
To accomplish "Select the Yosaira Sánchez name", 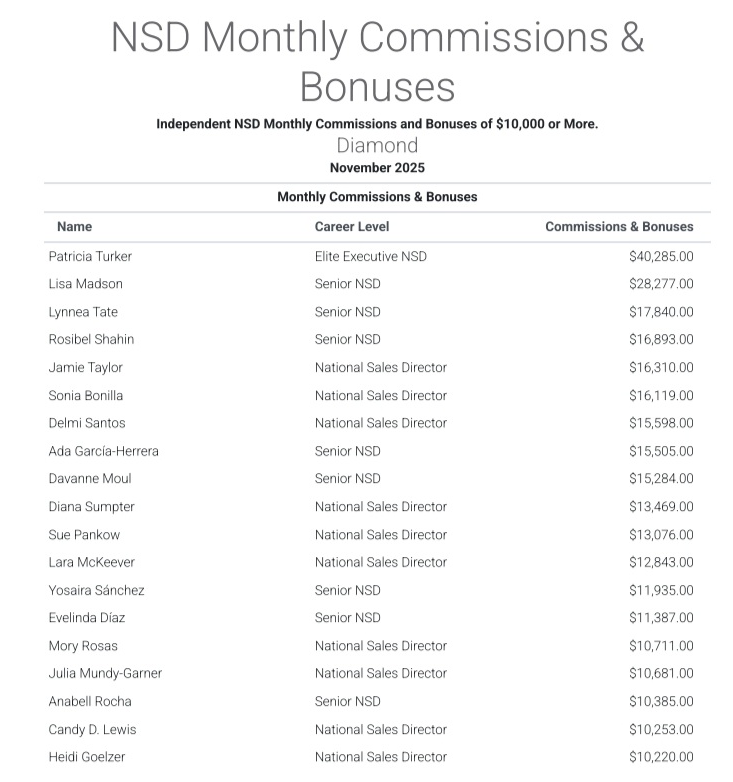I will click(x=96, y=590).
